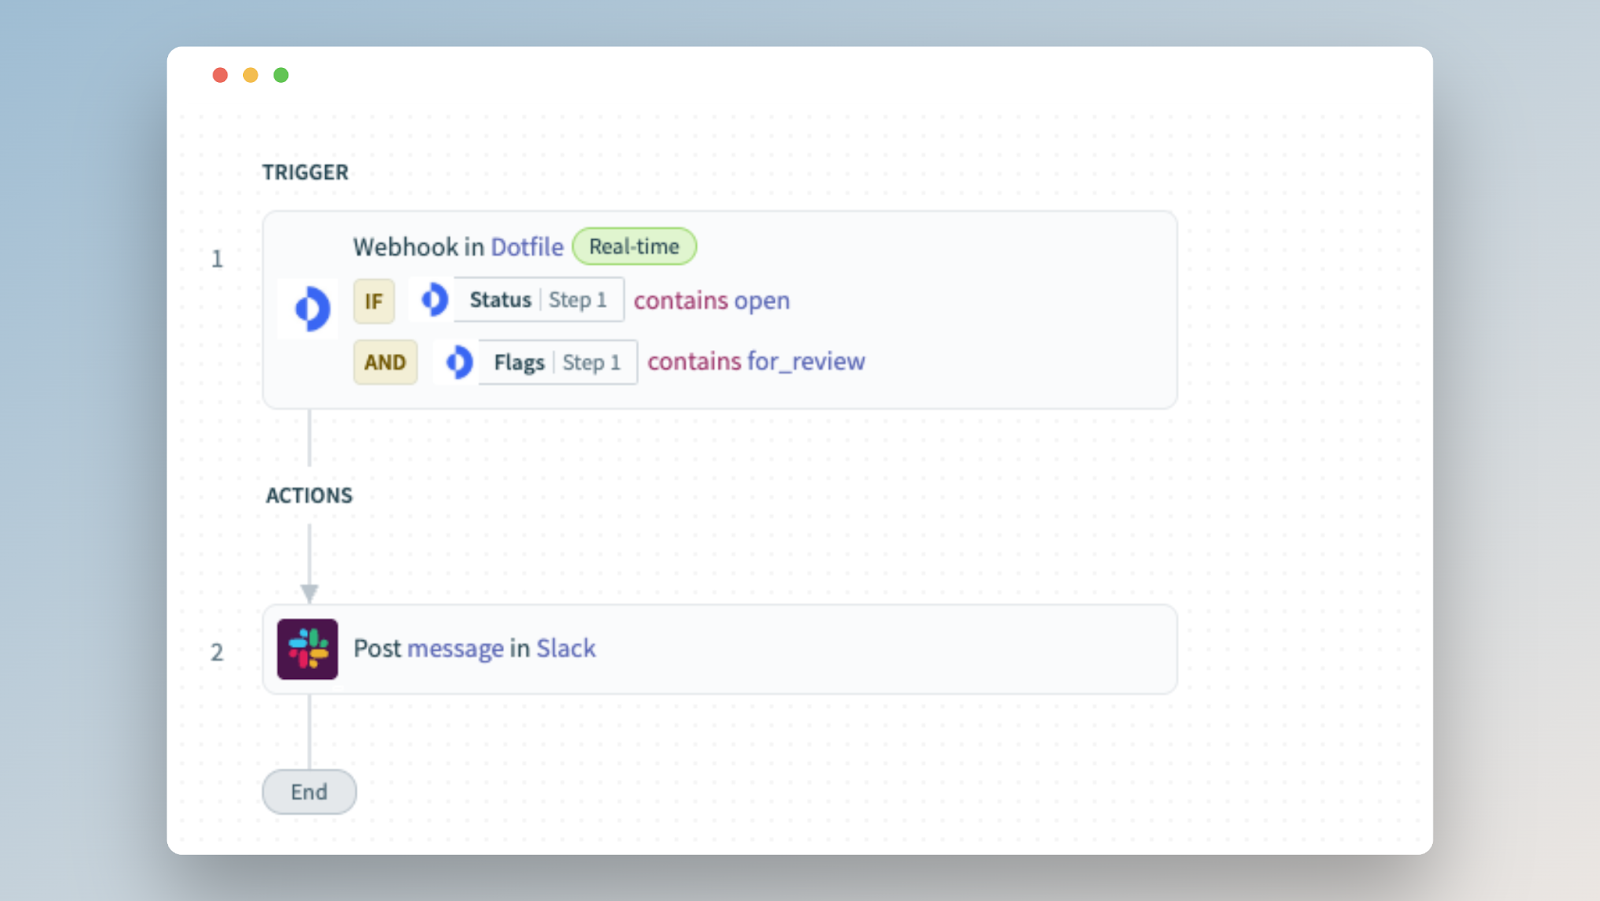Open the message link in Slack action
1600x901 pixels.
coord(456,649)
